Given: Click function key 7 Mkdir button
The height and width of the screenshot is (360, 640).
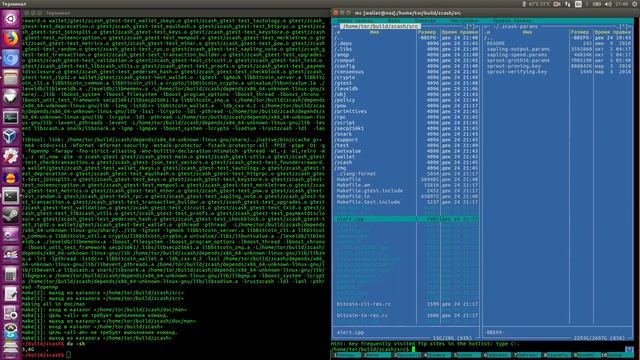Looking at the screenshot, I should pyautogui.click(x=527, y=356).
